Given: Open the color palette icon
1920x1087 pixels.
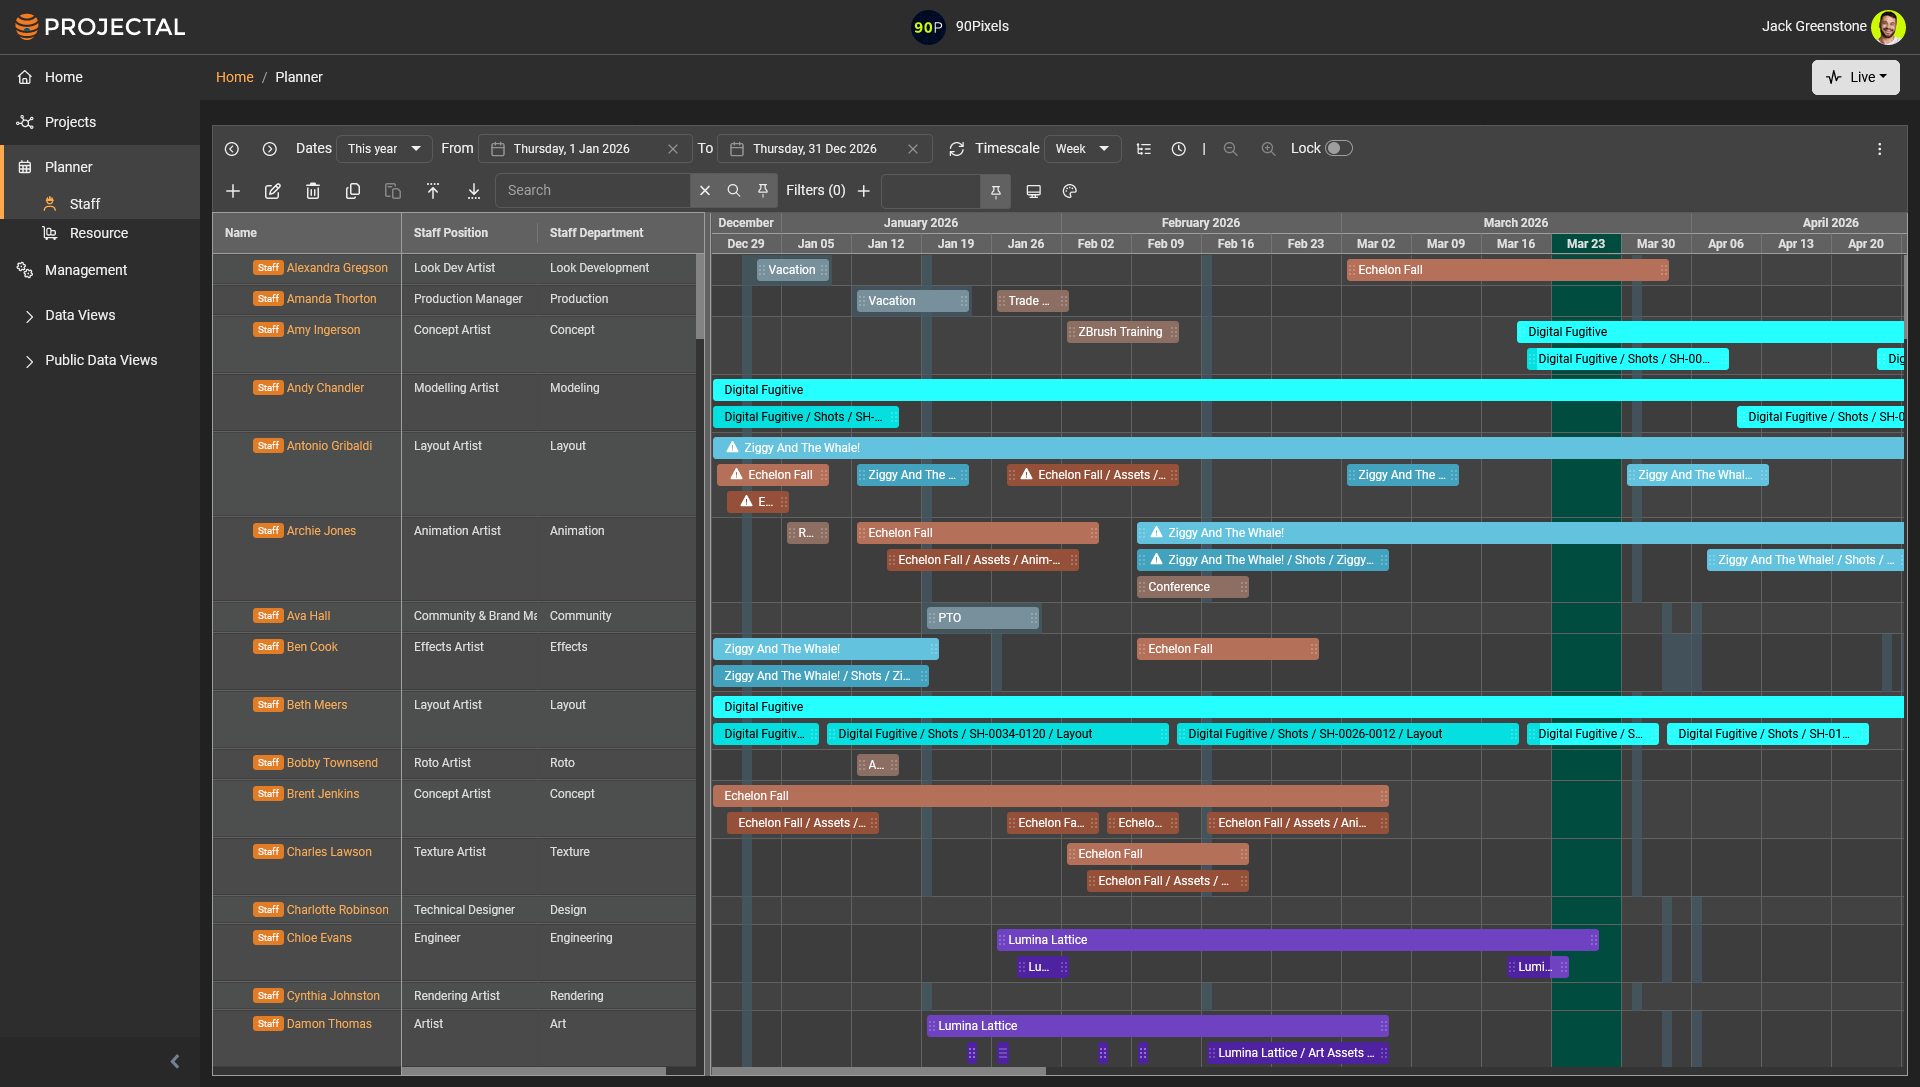Looking at the screenshot, I should [1069, 191].
